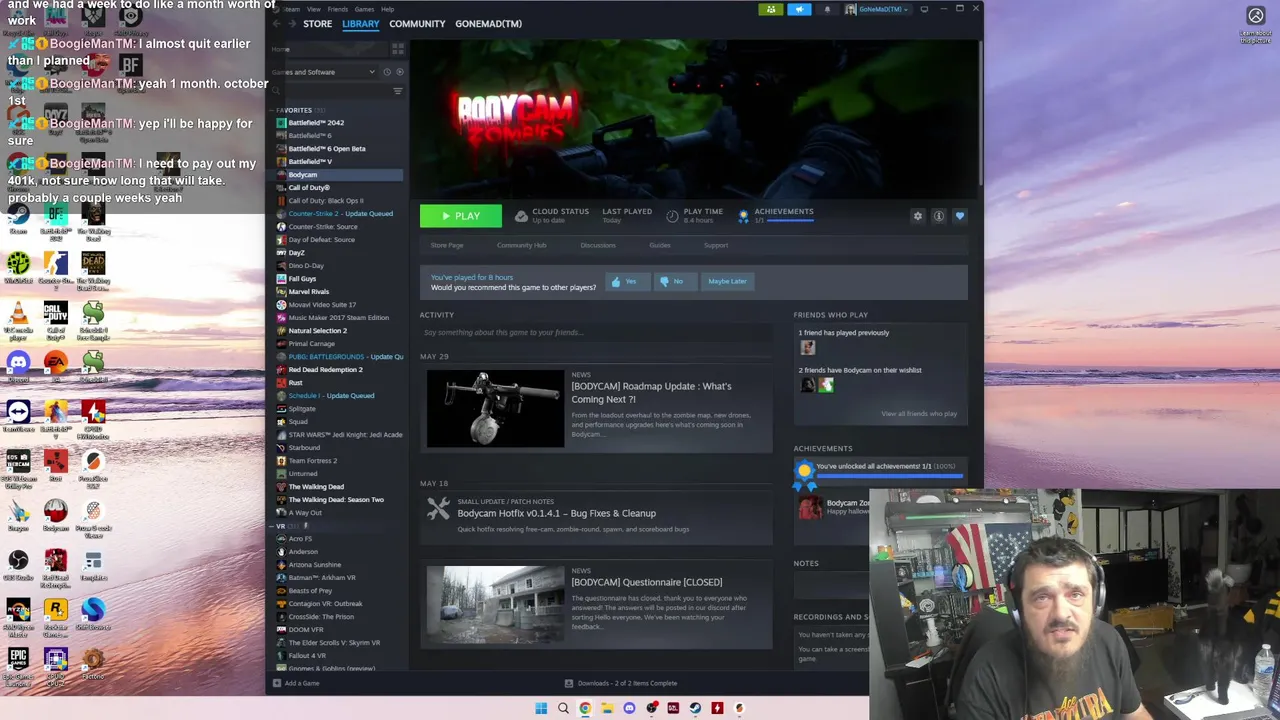
Task: Select Team Fortress 2 in the library
Action: click(x=312, y=461)
